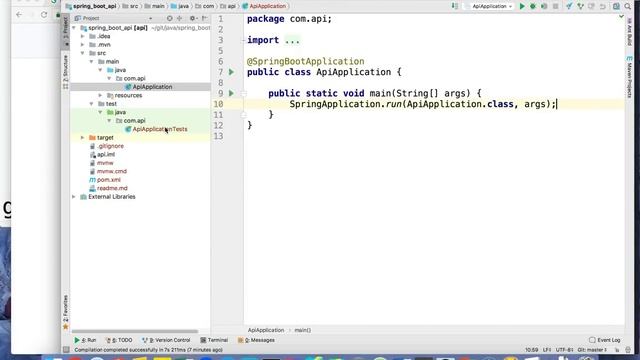Run with coverage from the toolbar
This screenshot has width=640, height=360.
point(544,6)
